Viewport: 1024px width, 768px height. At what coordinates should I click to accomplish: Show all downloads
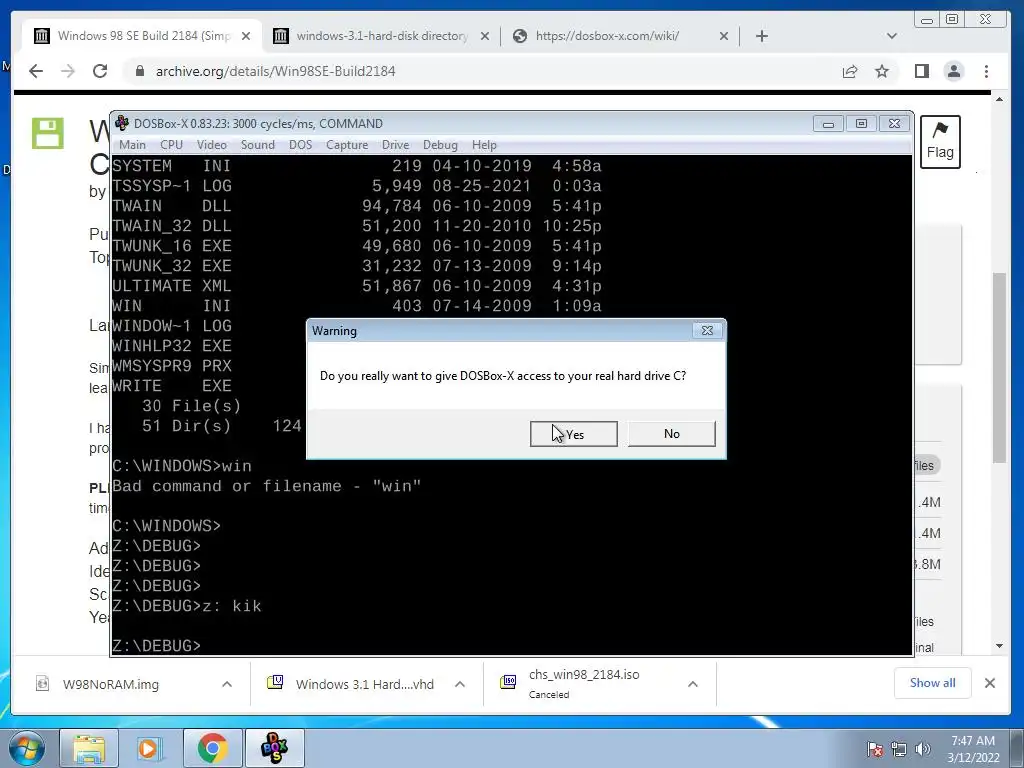pyautogui.click(x=932, y=683)
